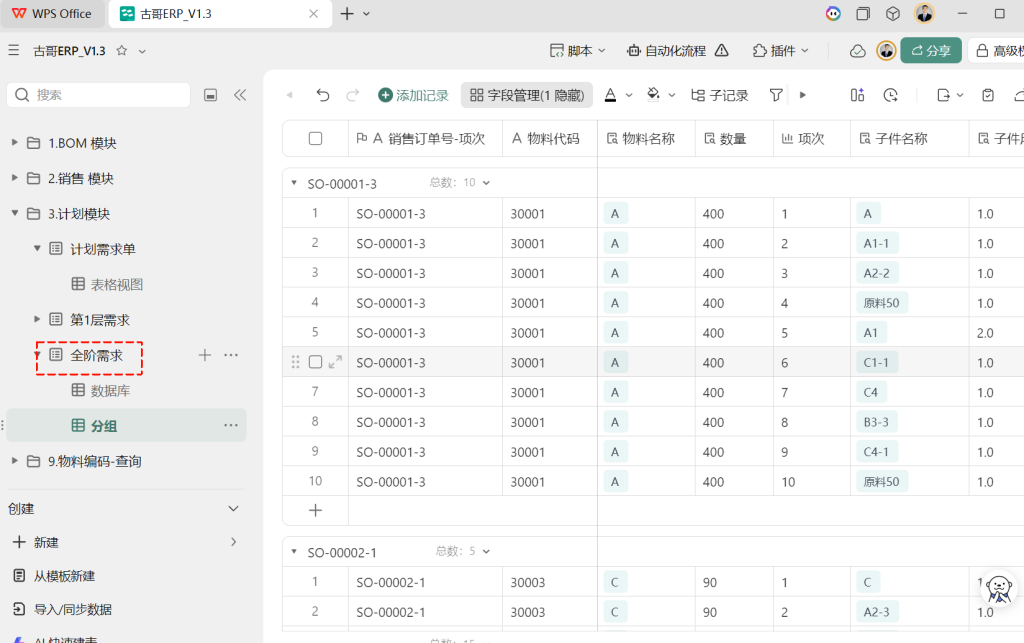Expand record SO-00001-3 row 6
1024x643 pixels.
(x=335, y=362)
